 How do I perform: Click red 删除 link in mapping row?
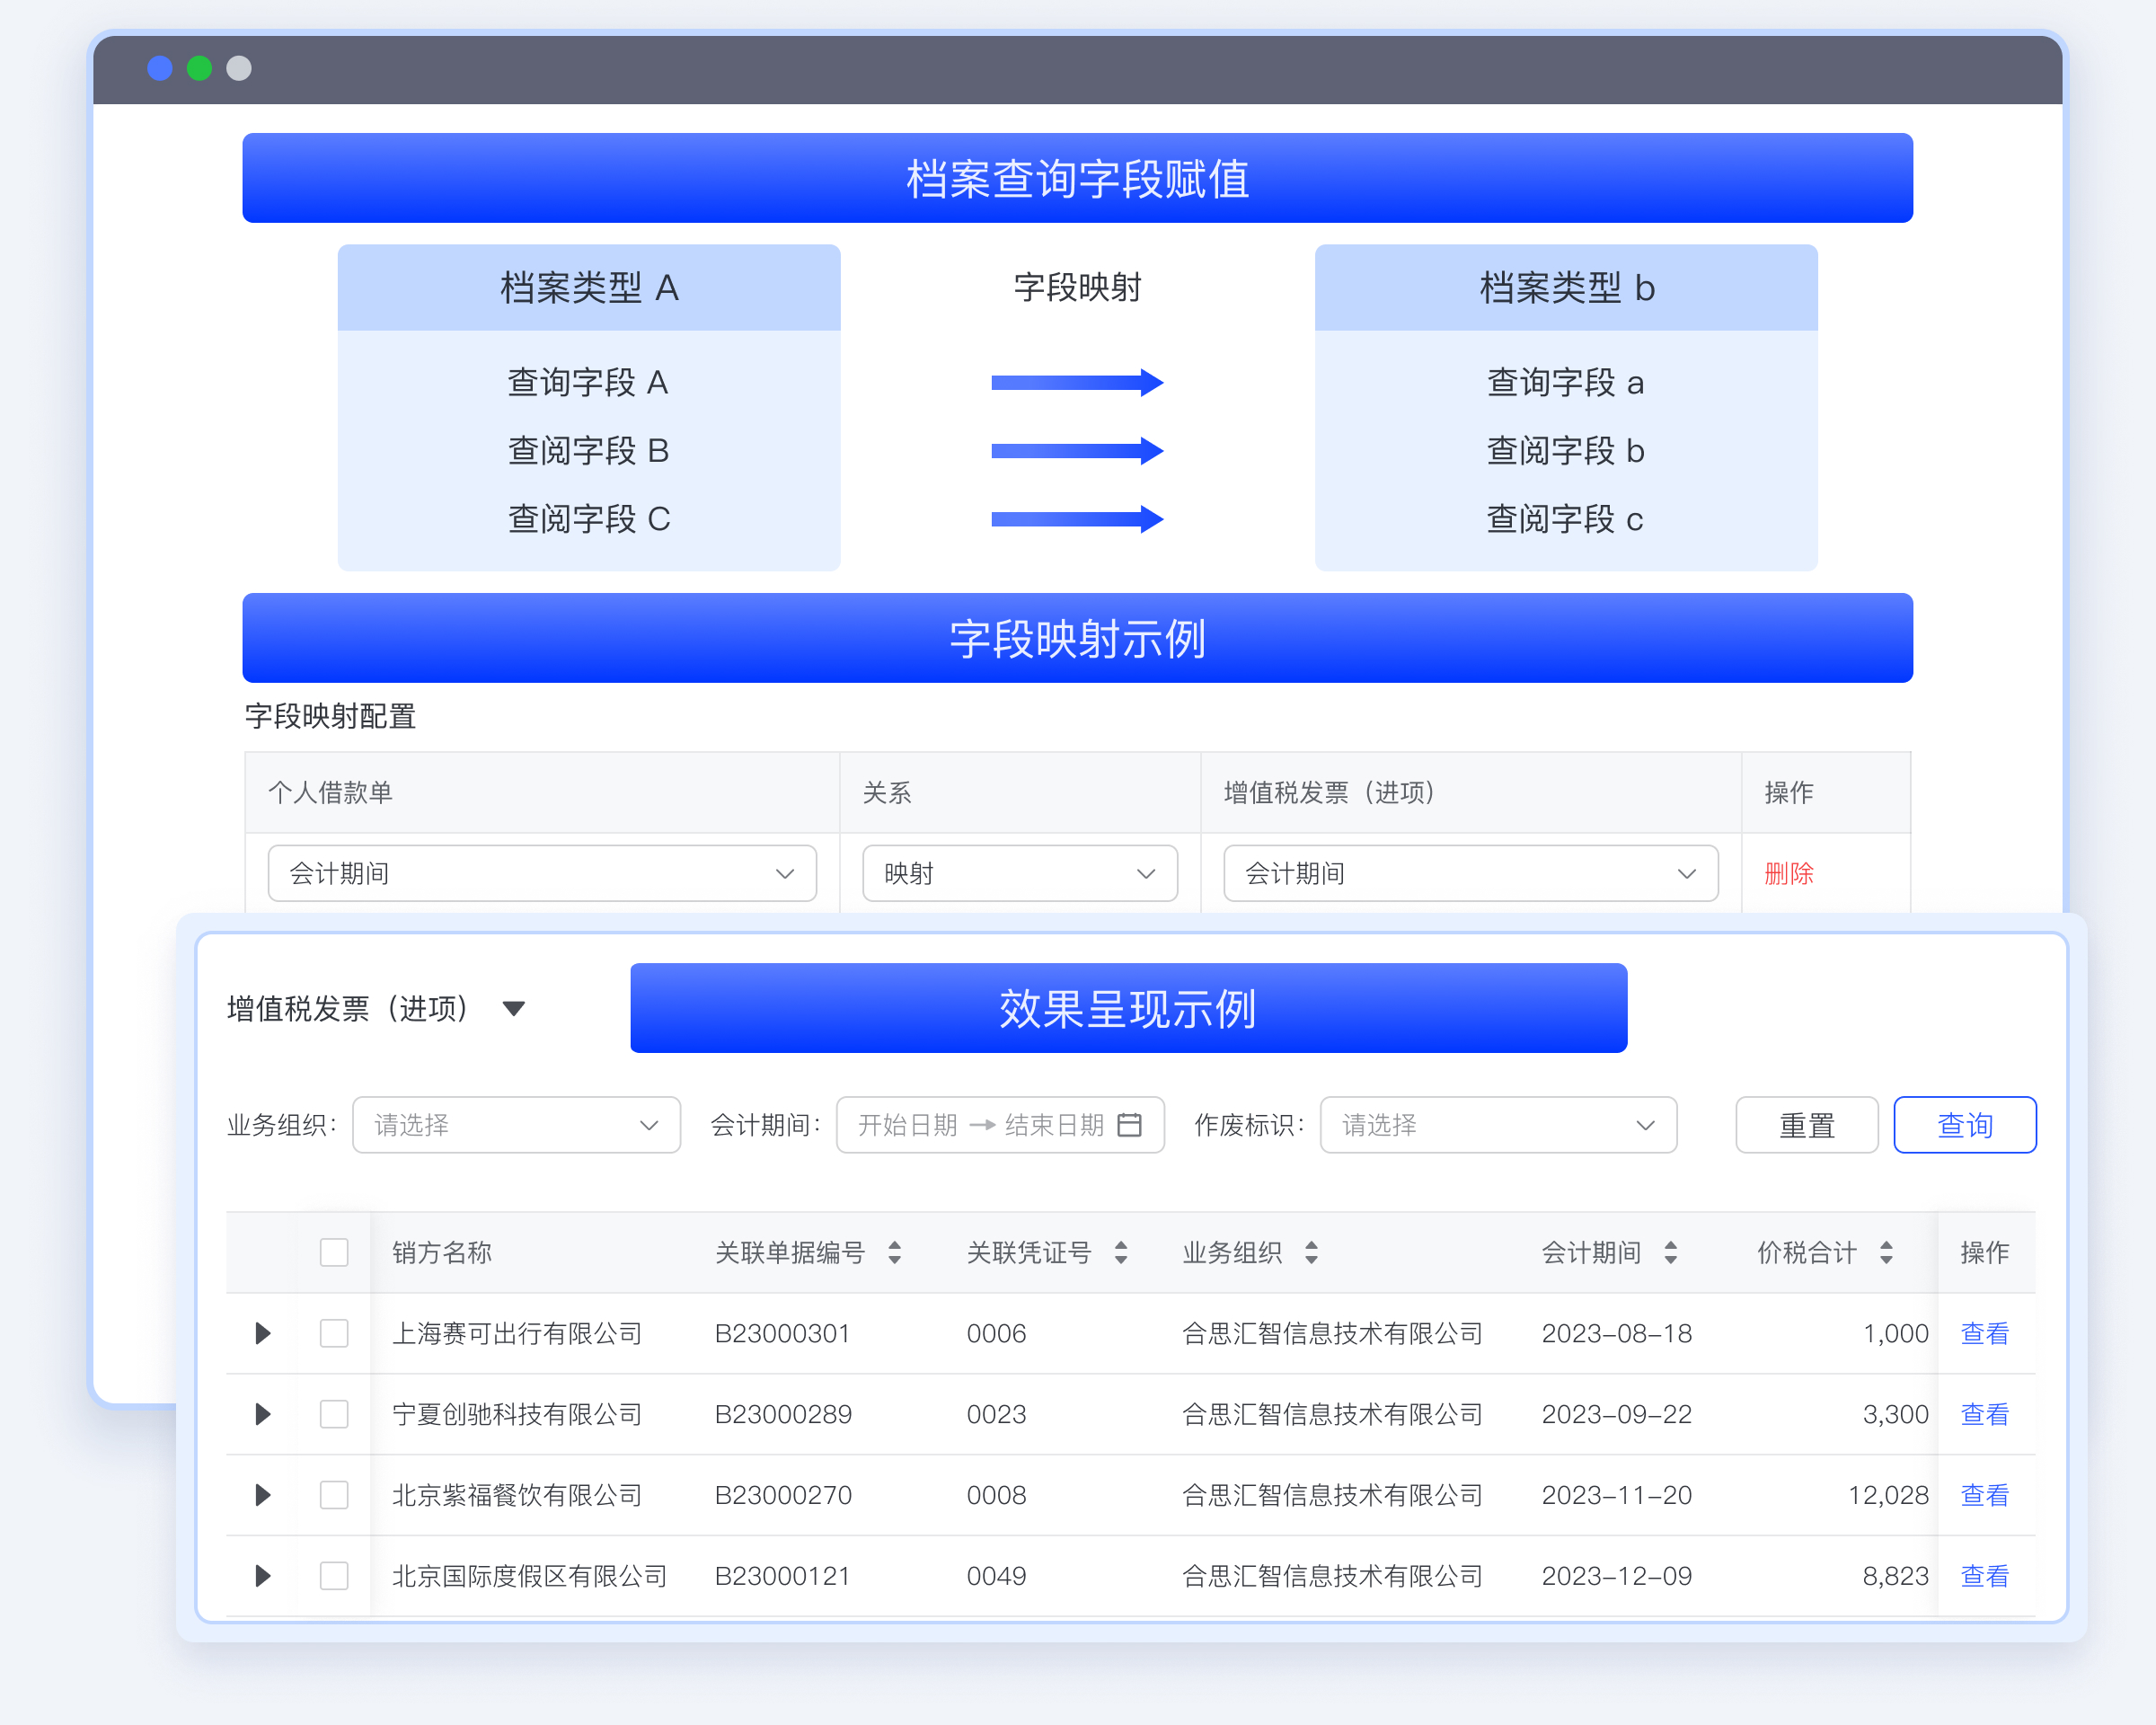(1788, 873)
